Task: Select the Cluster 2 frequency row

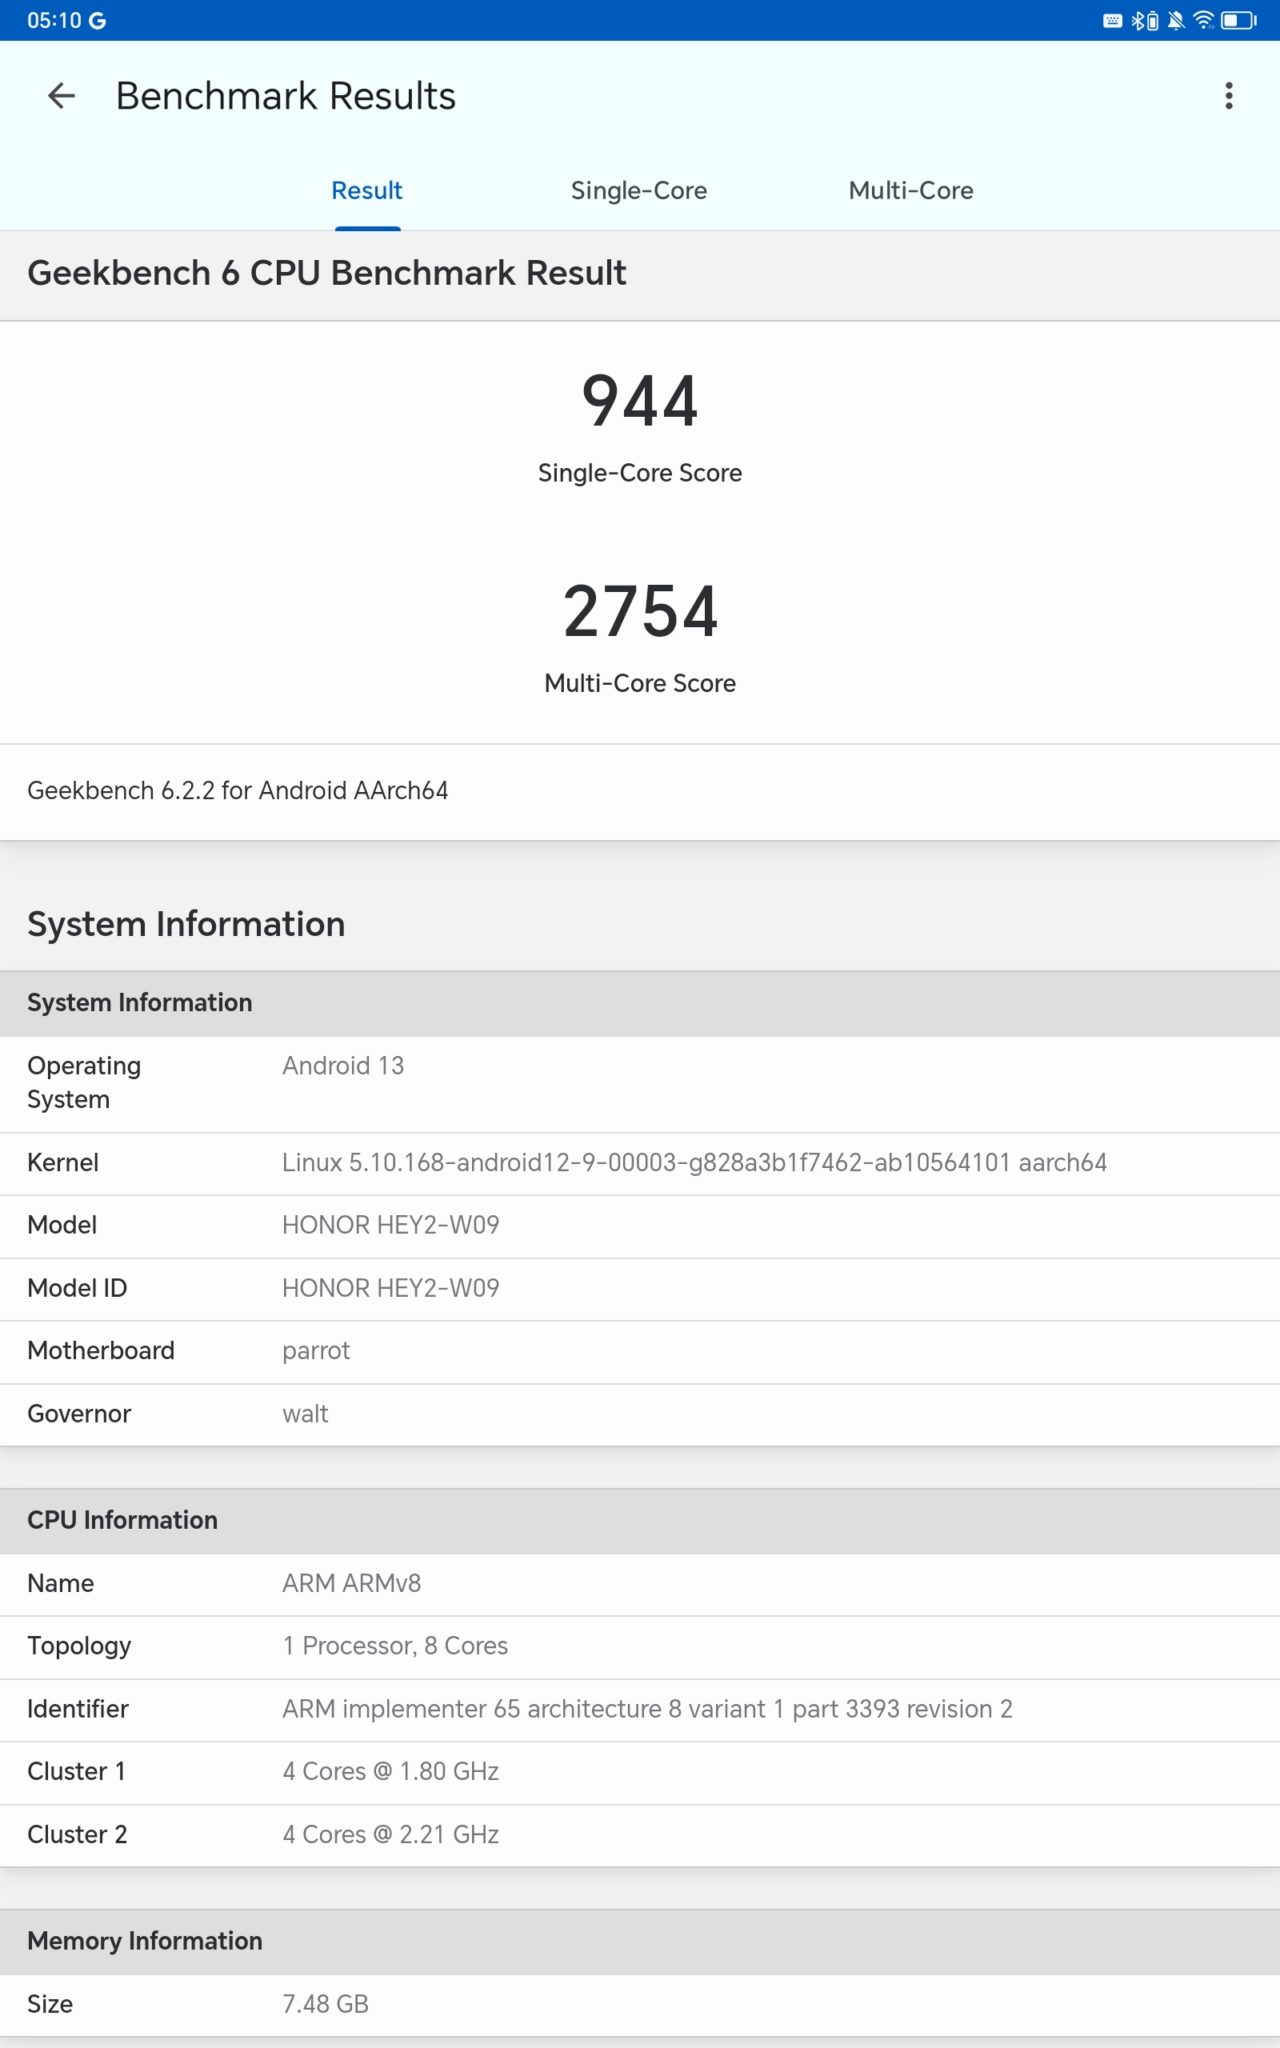Action: [x=640, y=1835]
